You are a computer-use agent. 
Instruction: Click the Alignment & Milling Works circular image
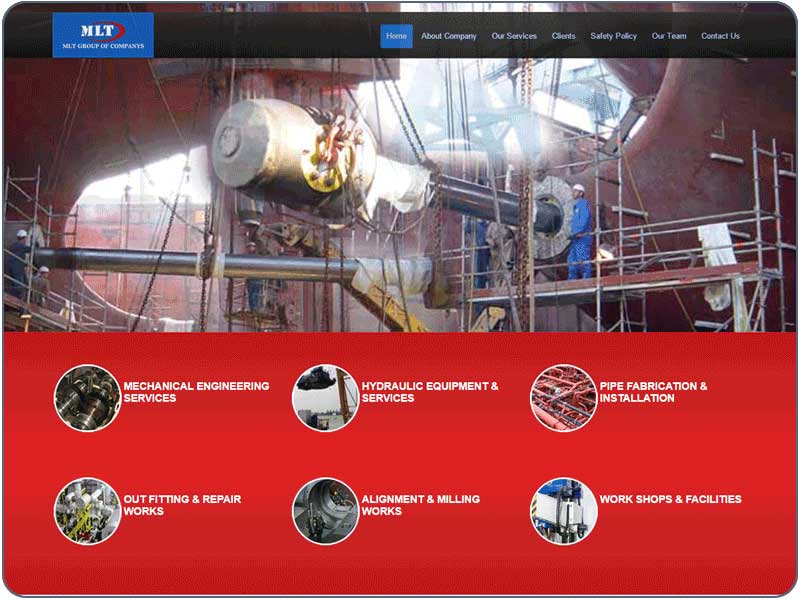[326, 511]
